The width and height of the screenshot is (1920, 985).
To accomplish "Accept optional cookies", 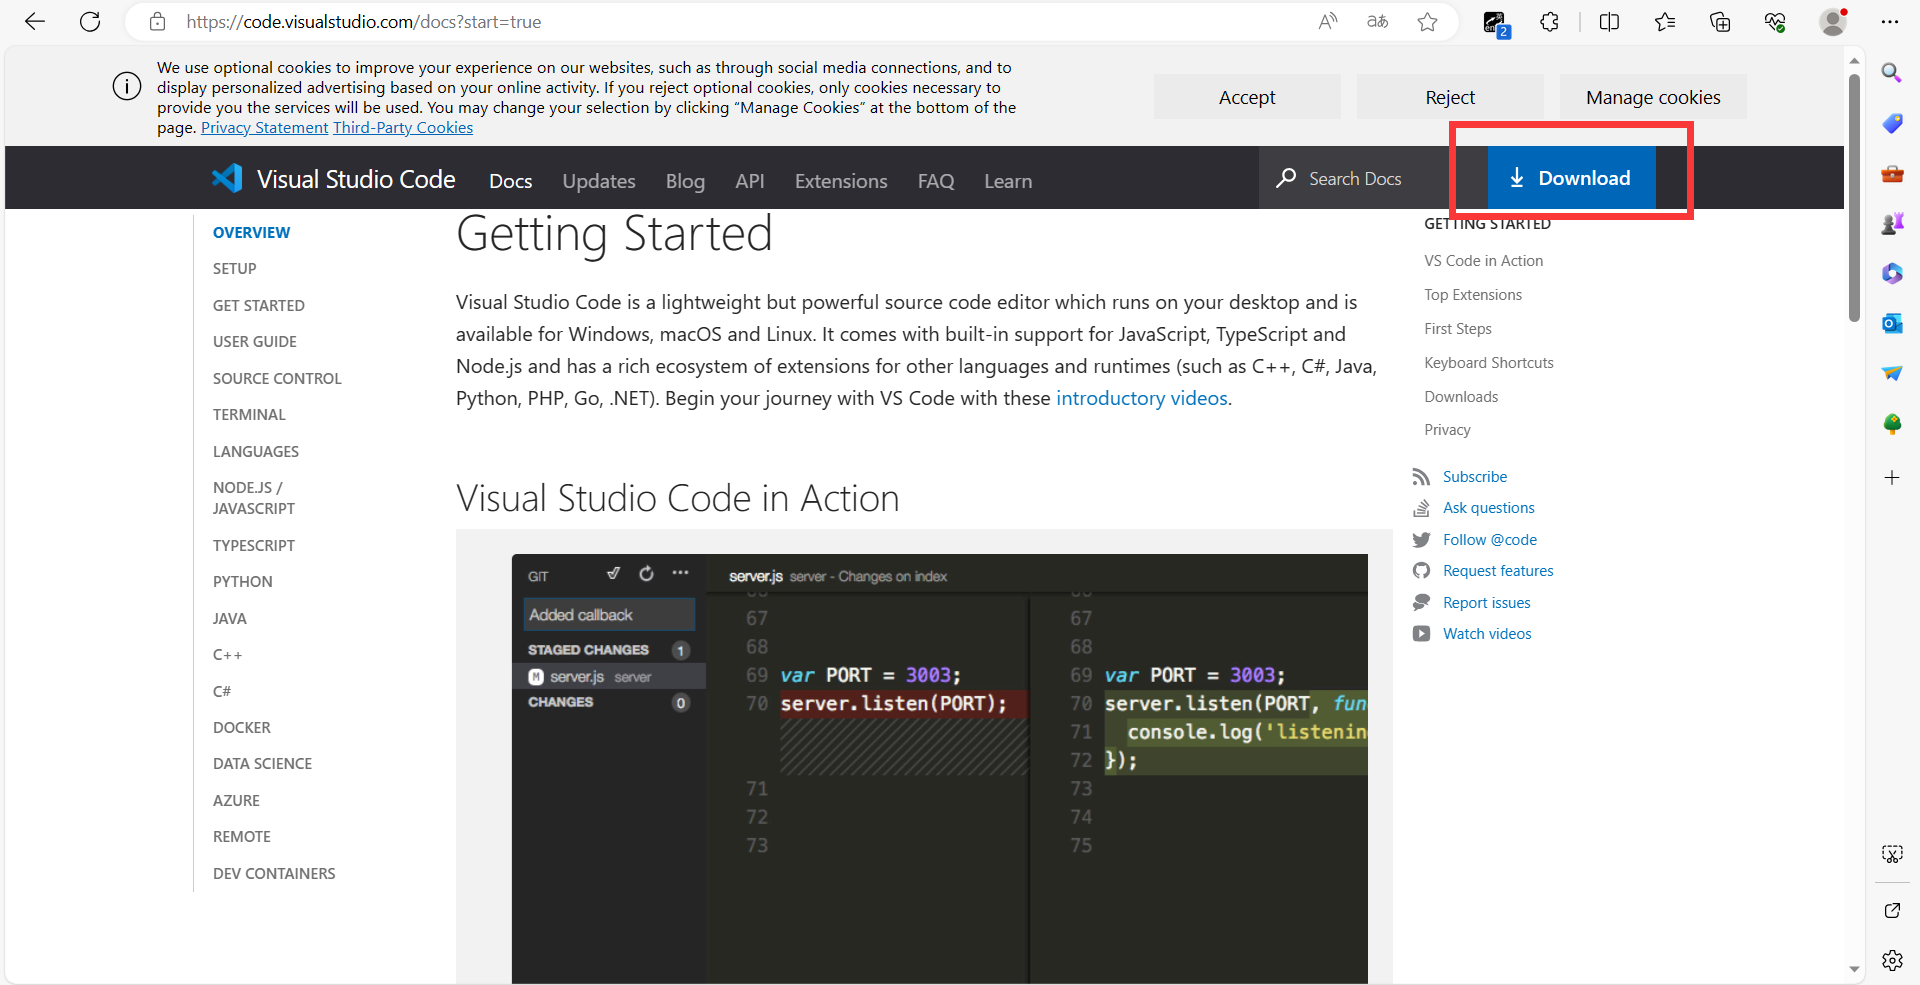I will click(x=1246, y=96).
